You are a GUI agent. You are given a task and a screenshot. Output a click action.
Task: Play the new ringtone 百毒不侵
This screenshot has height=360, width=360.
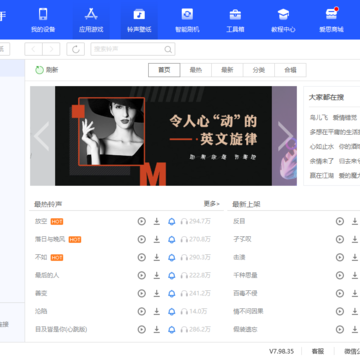pos(340,293)
